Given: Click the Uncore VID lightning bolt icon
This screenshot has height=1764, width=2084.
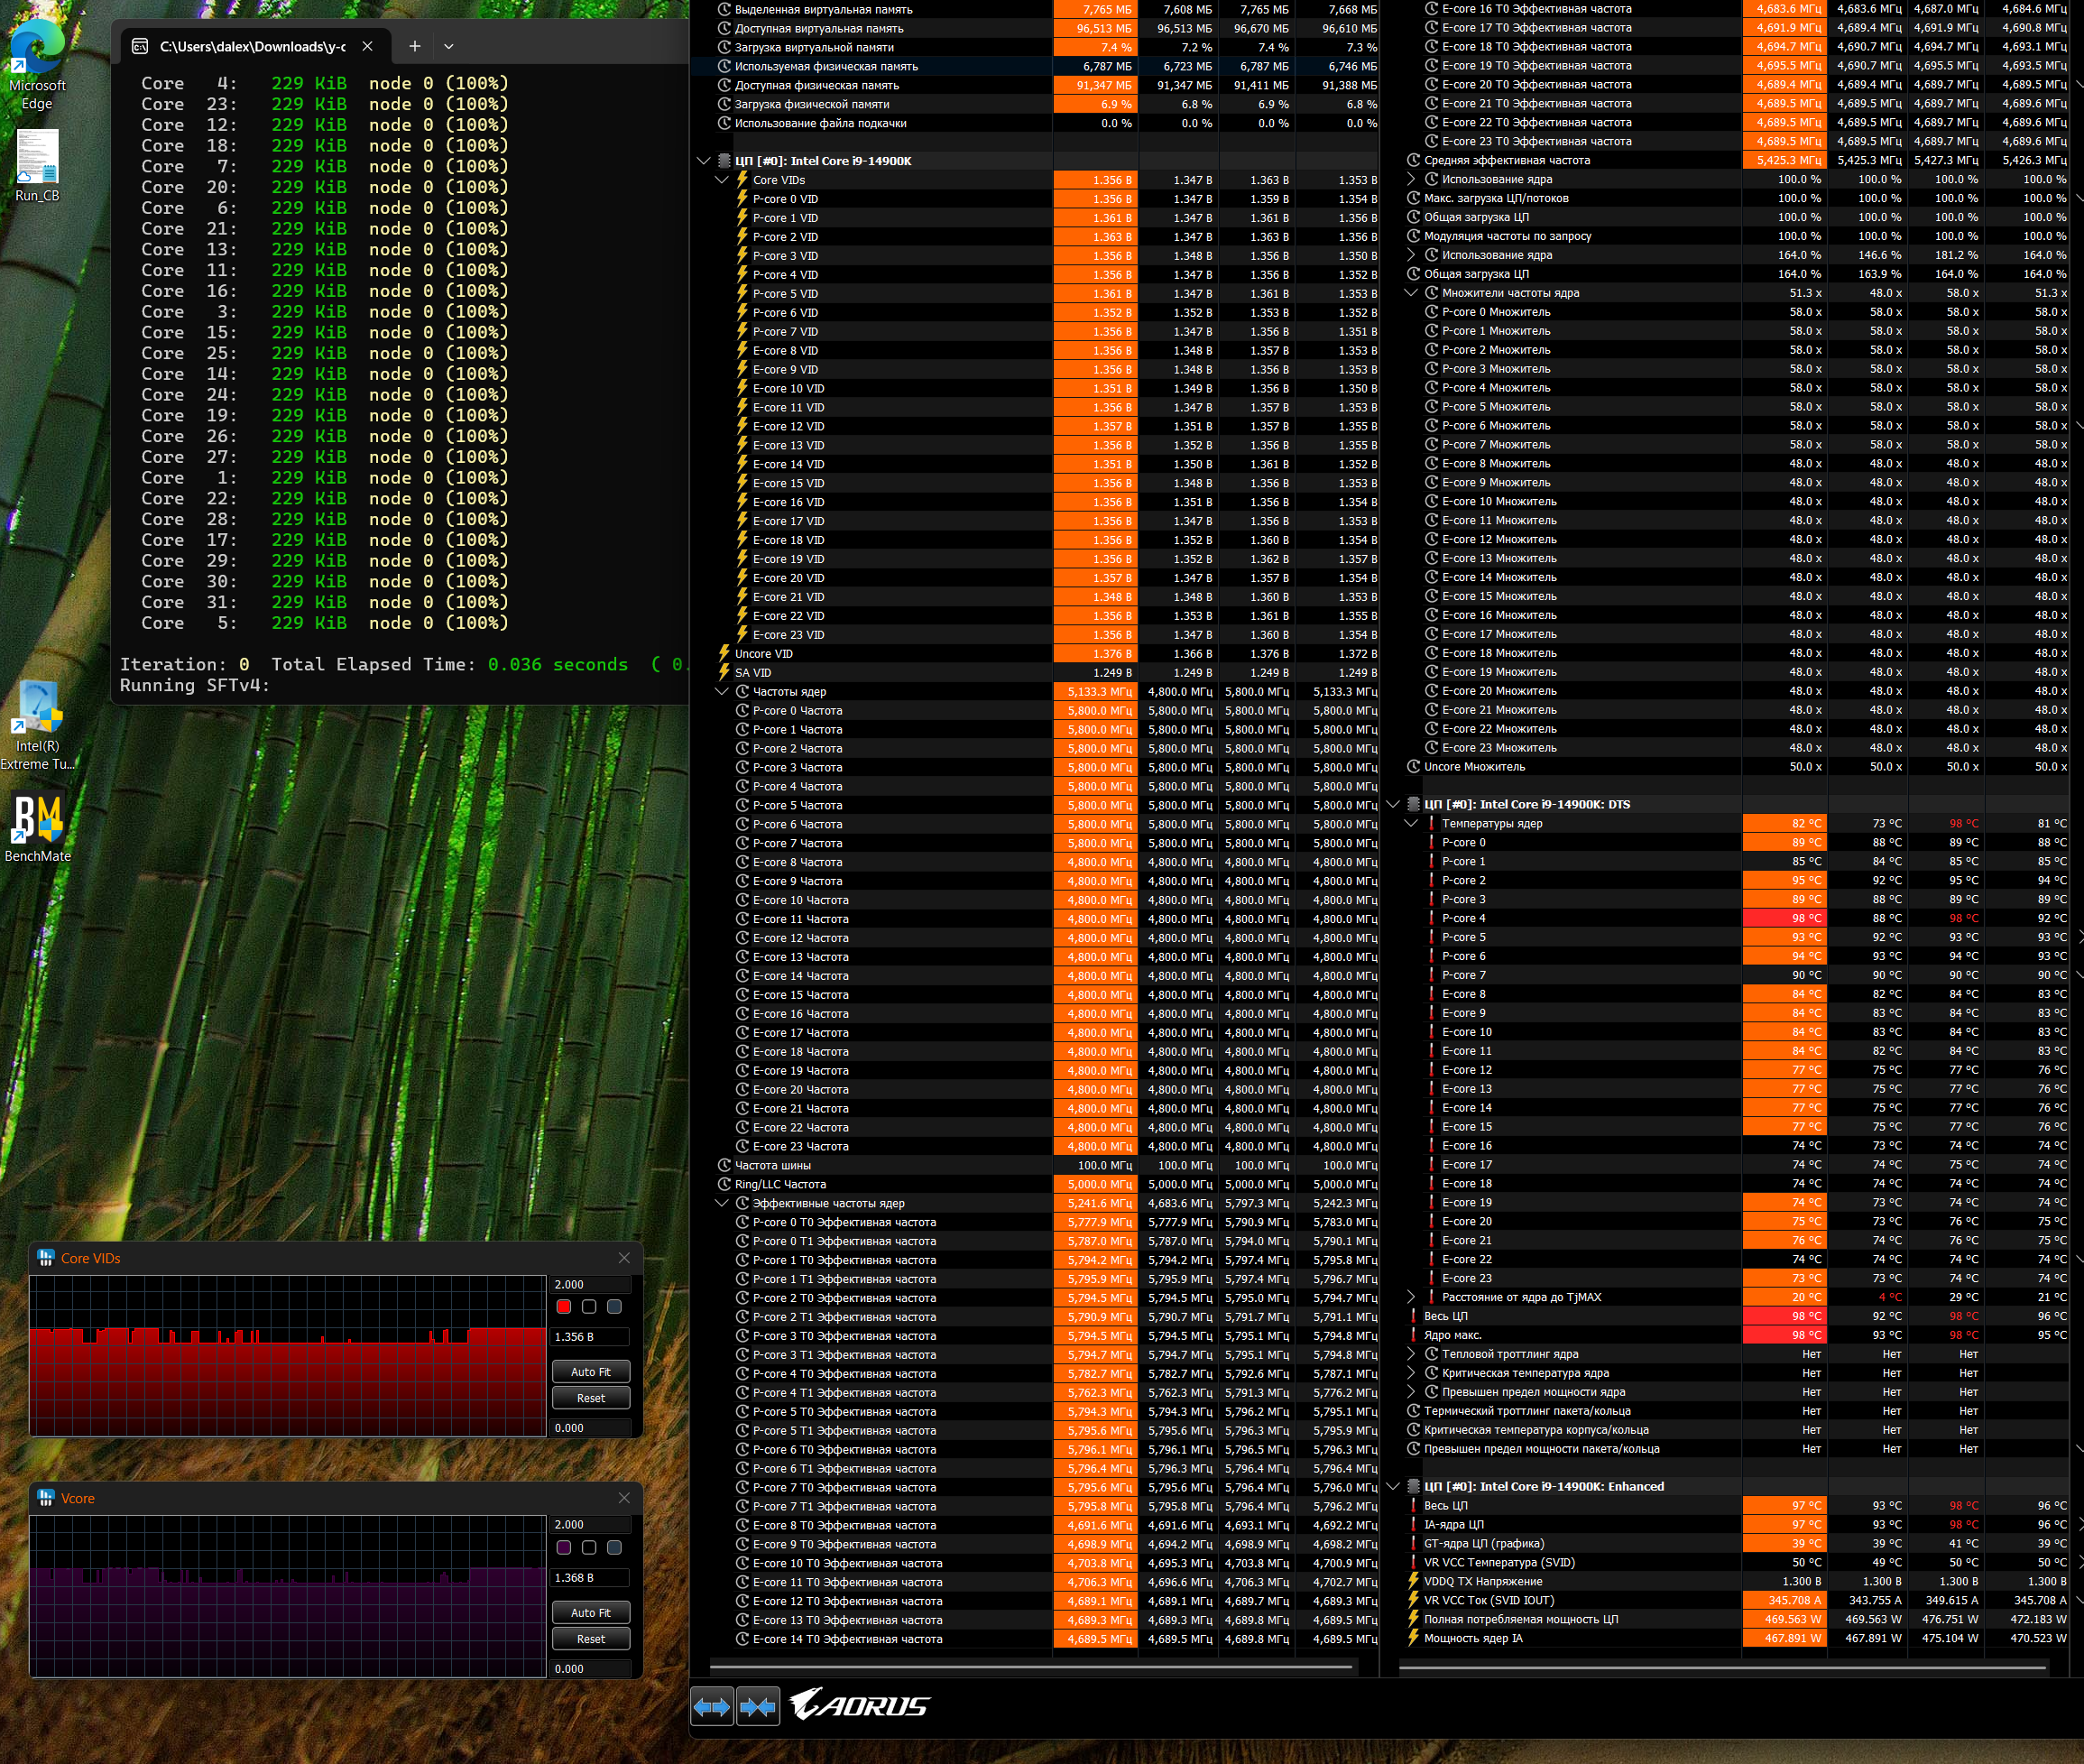Looking at the screenshot, I should point(724,653).
